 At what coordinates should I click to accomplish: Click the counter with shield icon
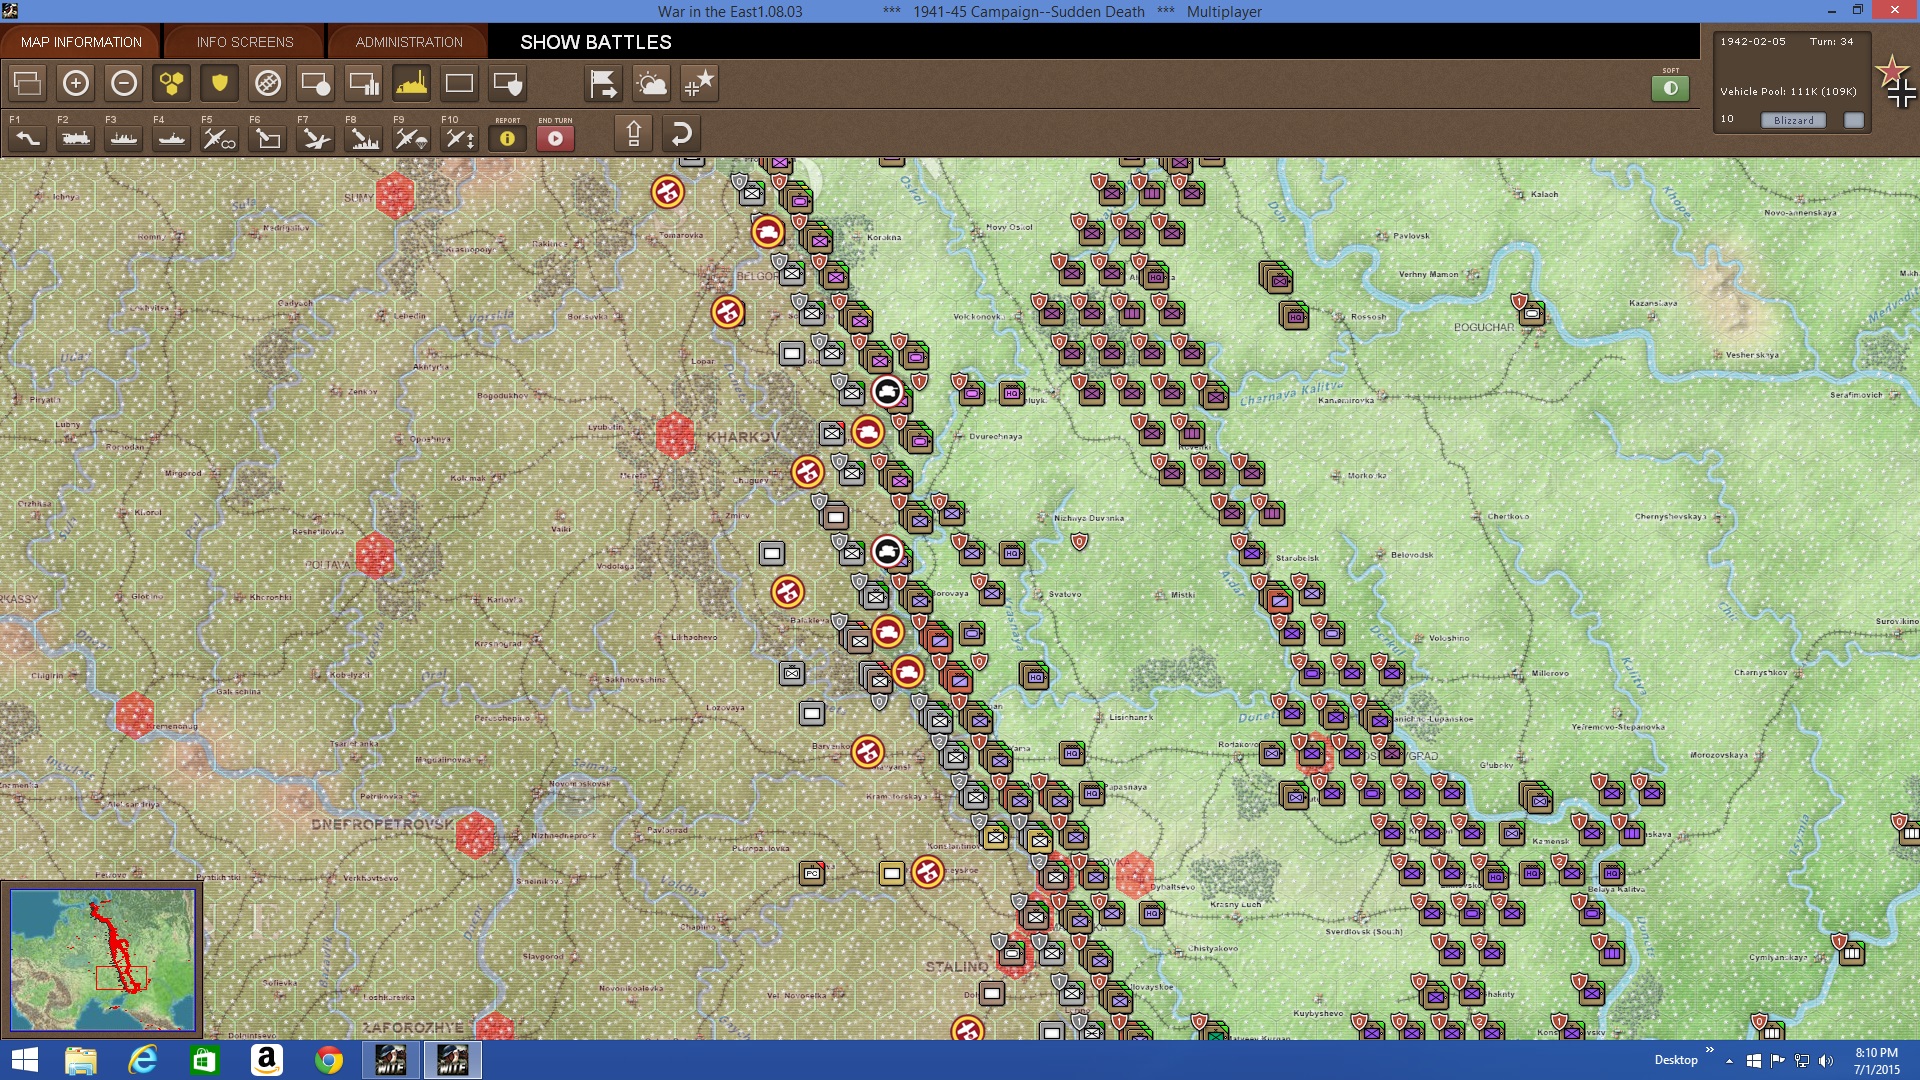[508, 83]
